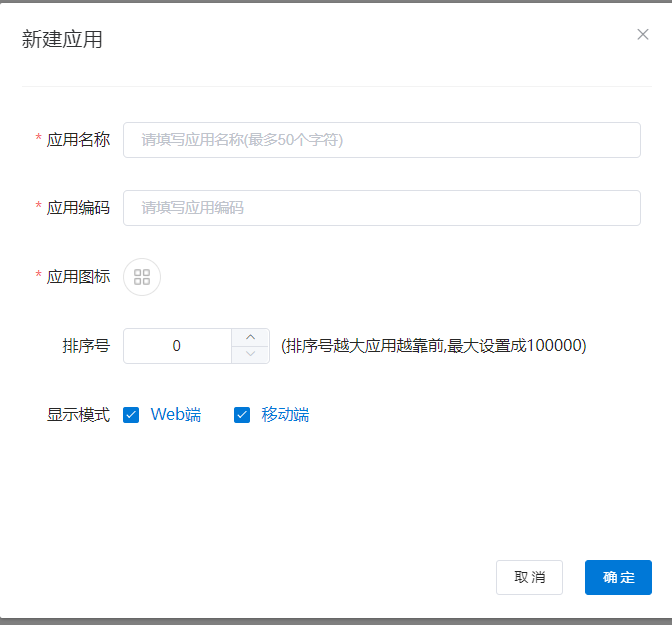Click the 应用图标 field label
The height and width of the screenshot is (625, 672).
point(78,277)
